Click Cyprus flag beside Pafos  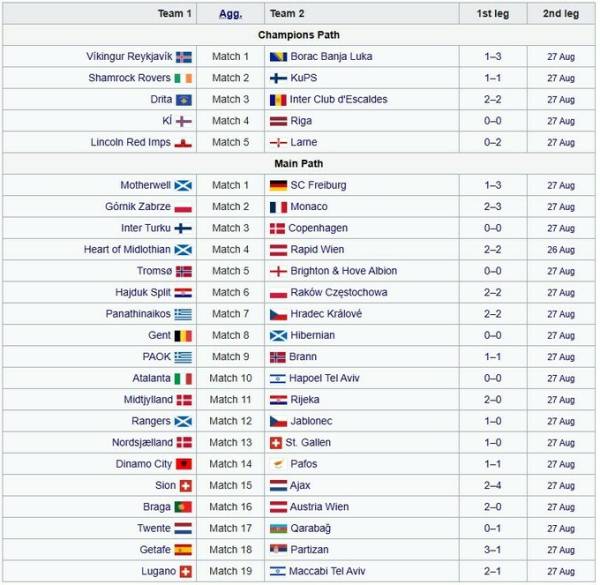tap(278, 464)
